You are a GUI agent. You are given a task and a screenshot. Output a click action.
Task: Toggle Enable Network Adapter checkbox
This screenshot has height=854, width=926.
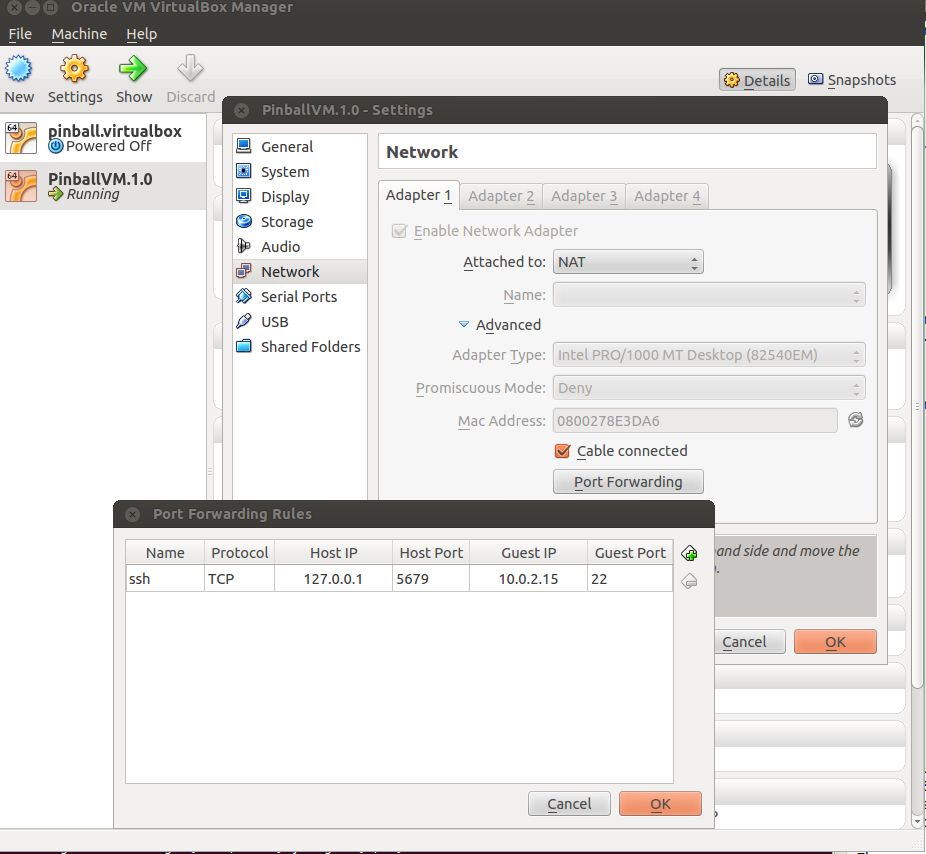coord(399,231)
